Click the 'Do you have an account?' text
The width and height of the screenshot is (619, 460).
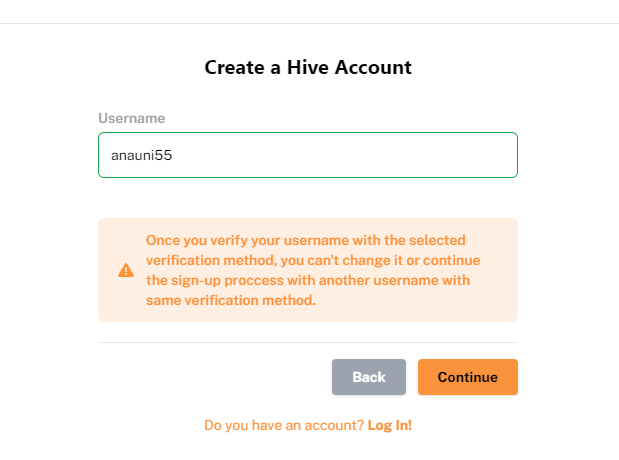tap(284, 425)
